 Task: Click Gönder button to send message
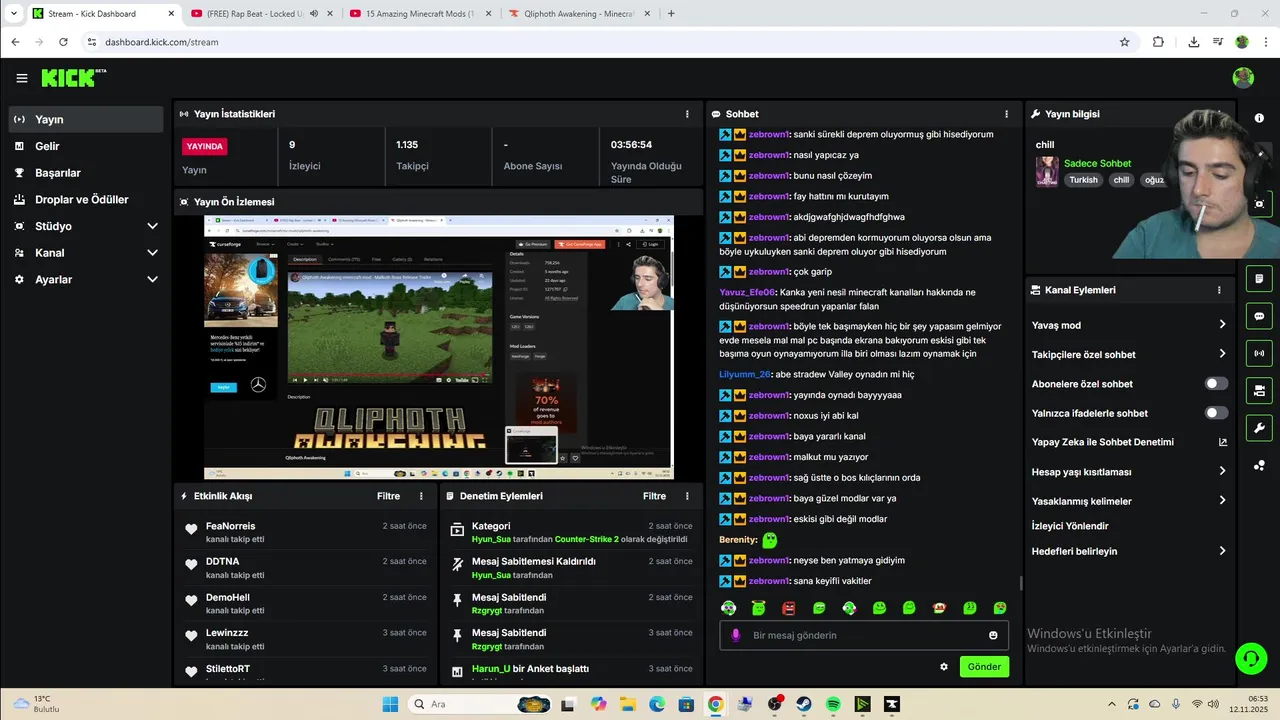click(x=984, y=666)
